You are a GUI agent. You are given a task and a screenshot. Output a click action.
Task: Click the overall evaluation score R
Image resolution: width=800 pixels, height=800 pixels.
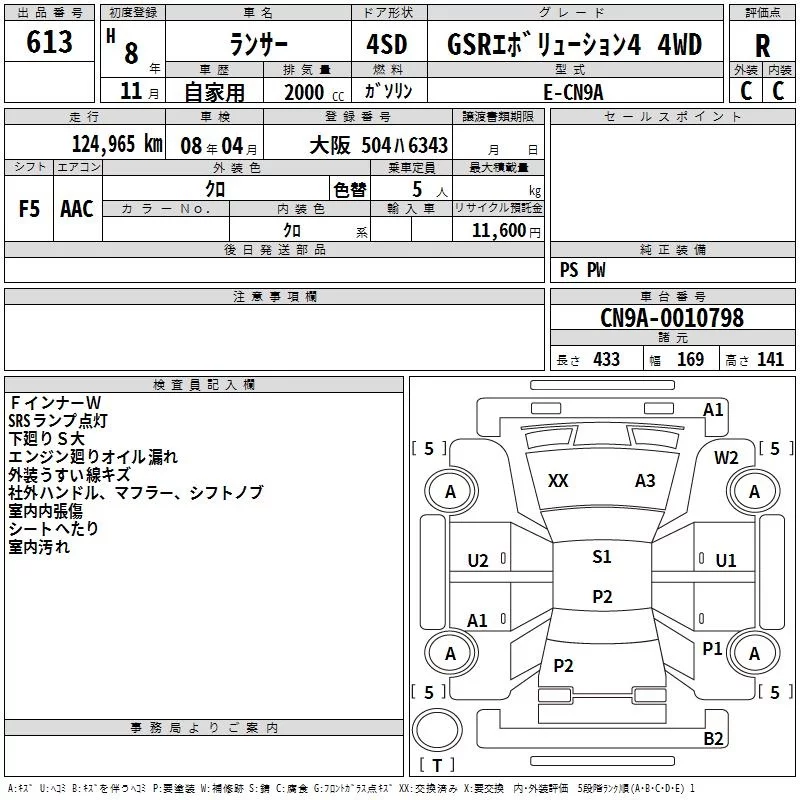[x=762, y=46]
